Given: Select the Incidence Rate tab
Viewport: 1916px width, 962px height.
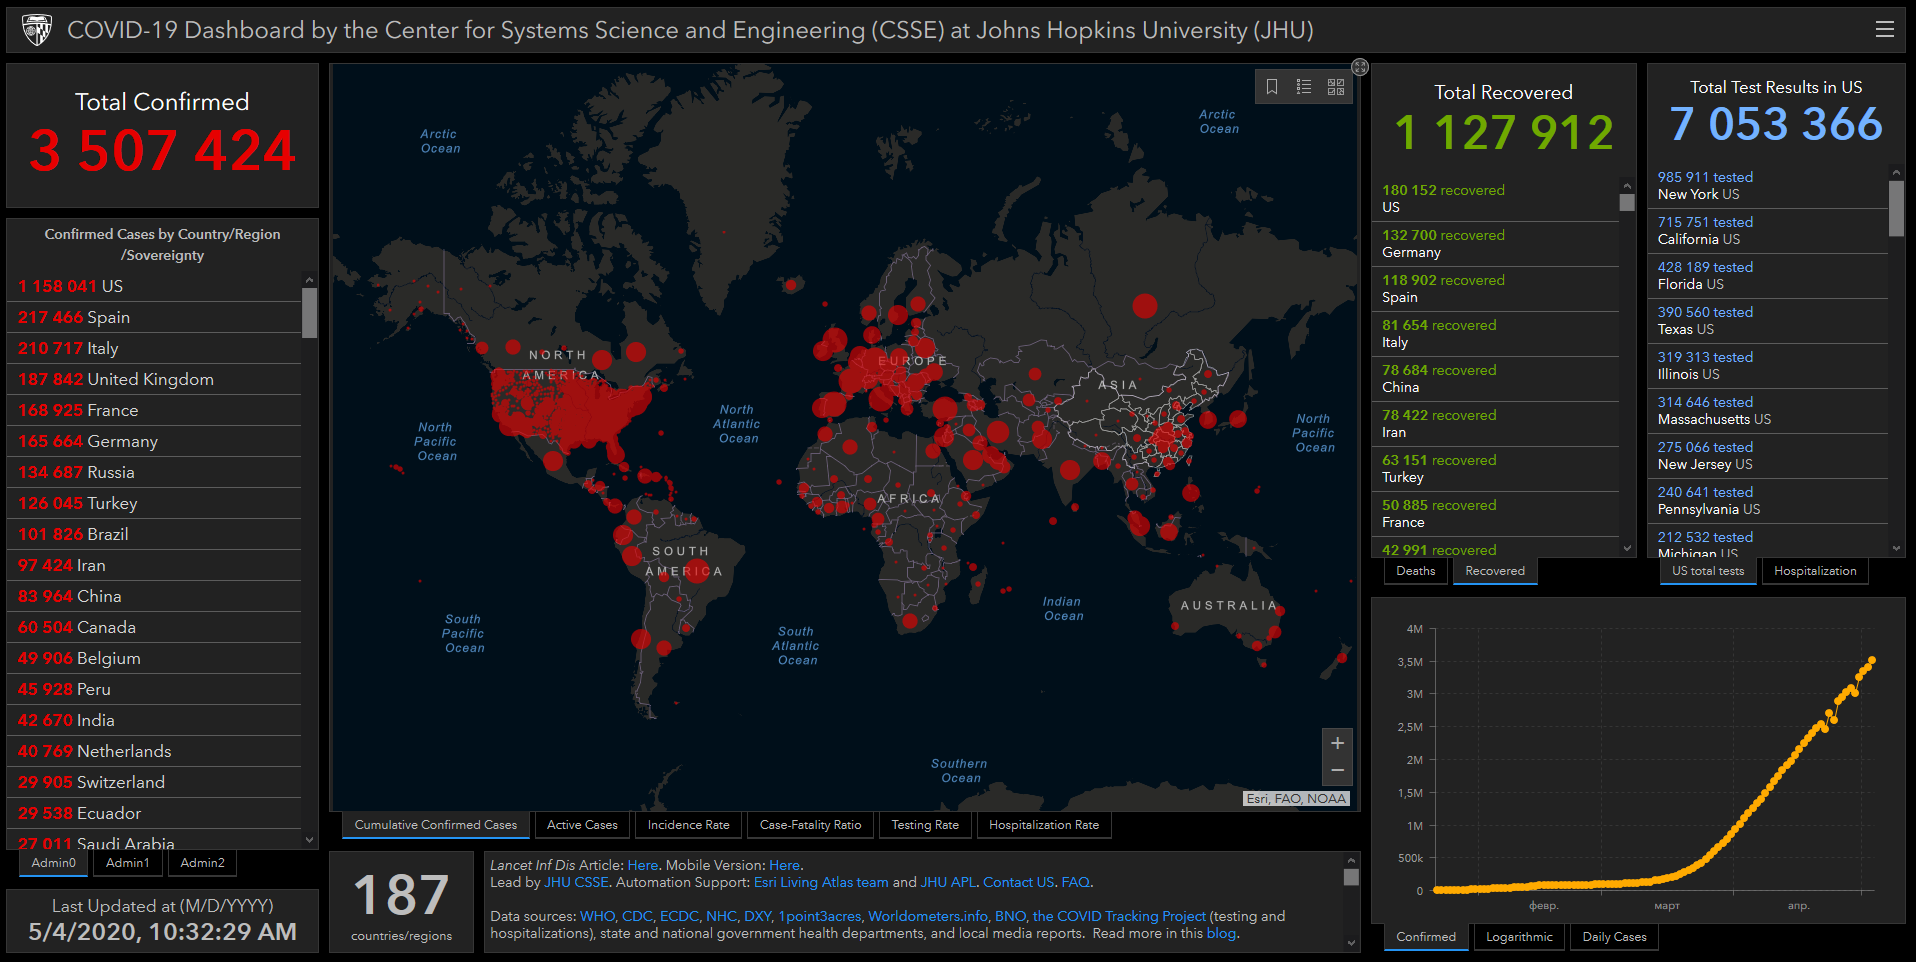Looking at the screenshot, I should point(688,825).
